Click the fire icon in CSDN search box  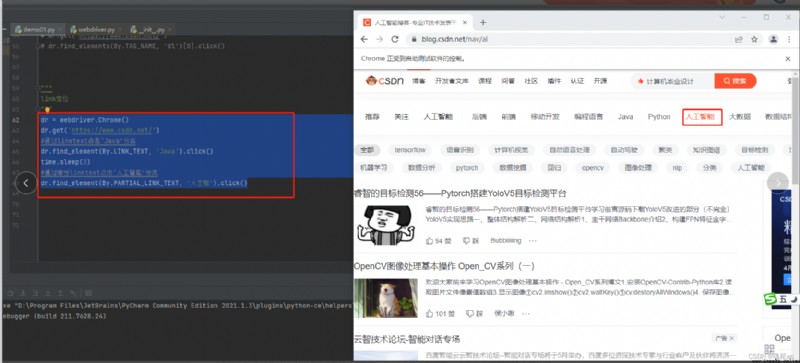pyautogui.click(x=641, y=81)
